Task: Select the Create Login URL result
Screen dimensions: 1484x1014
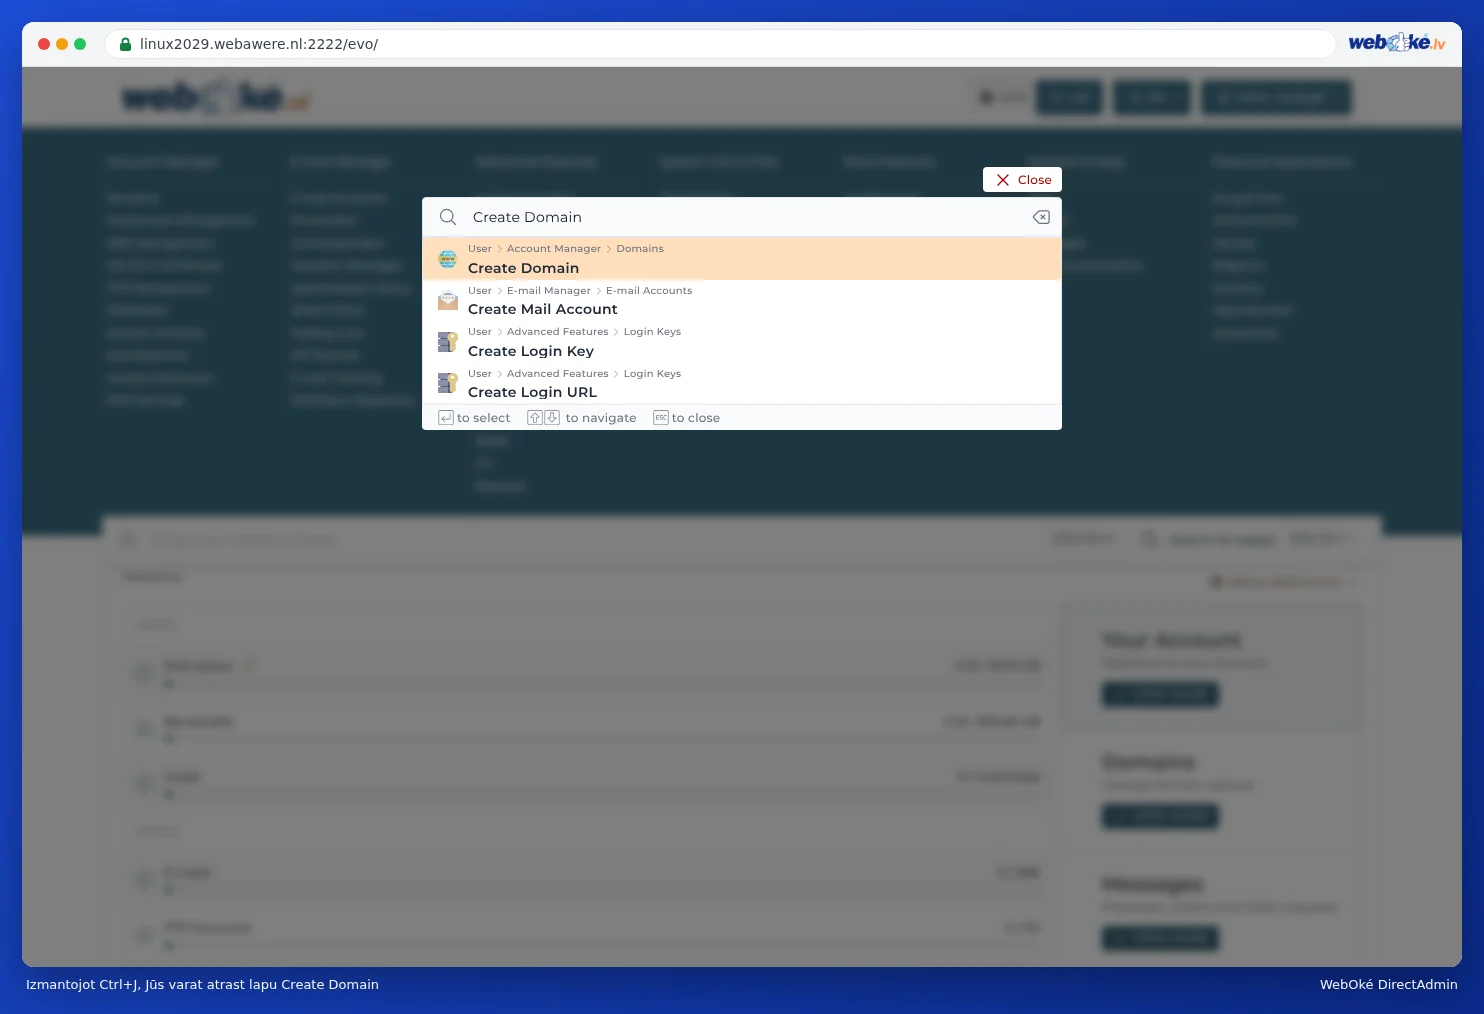Action: (x=742, y=383)
